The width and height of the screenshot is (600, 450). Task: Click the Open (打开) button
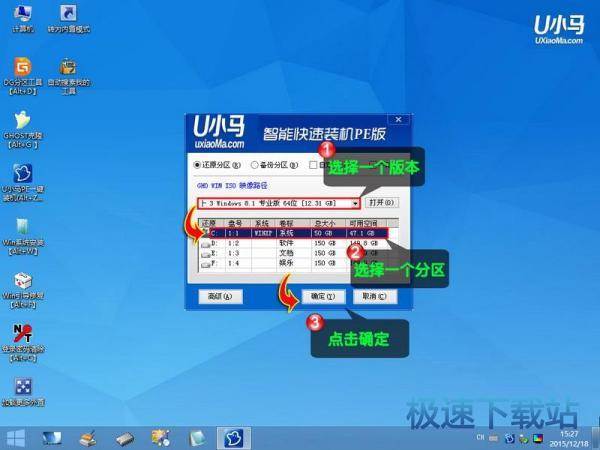[382, 203]
